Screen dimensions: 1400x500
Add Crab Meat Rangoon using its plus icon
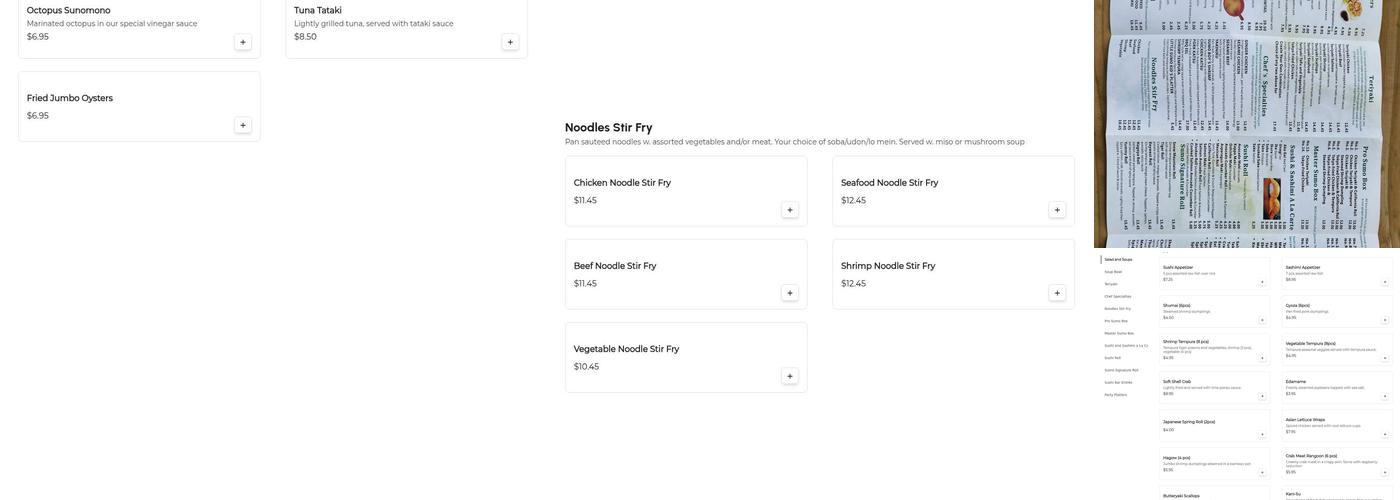pos(1385,472)
